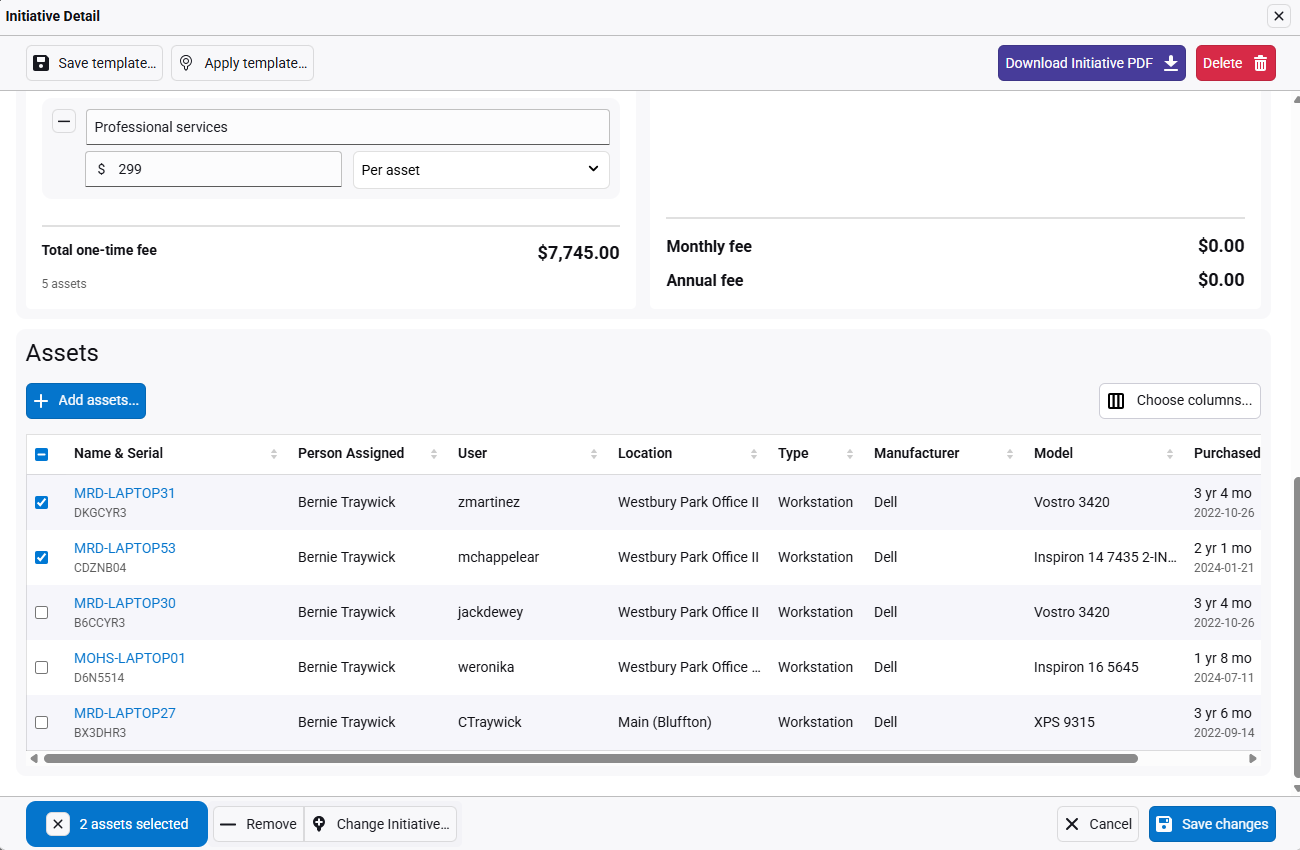1300x850 pixels.
Task: Click the horizontal scrollbar under the assets table
Action: [x=590, y=759]
